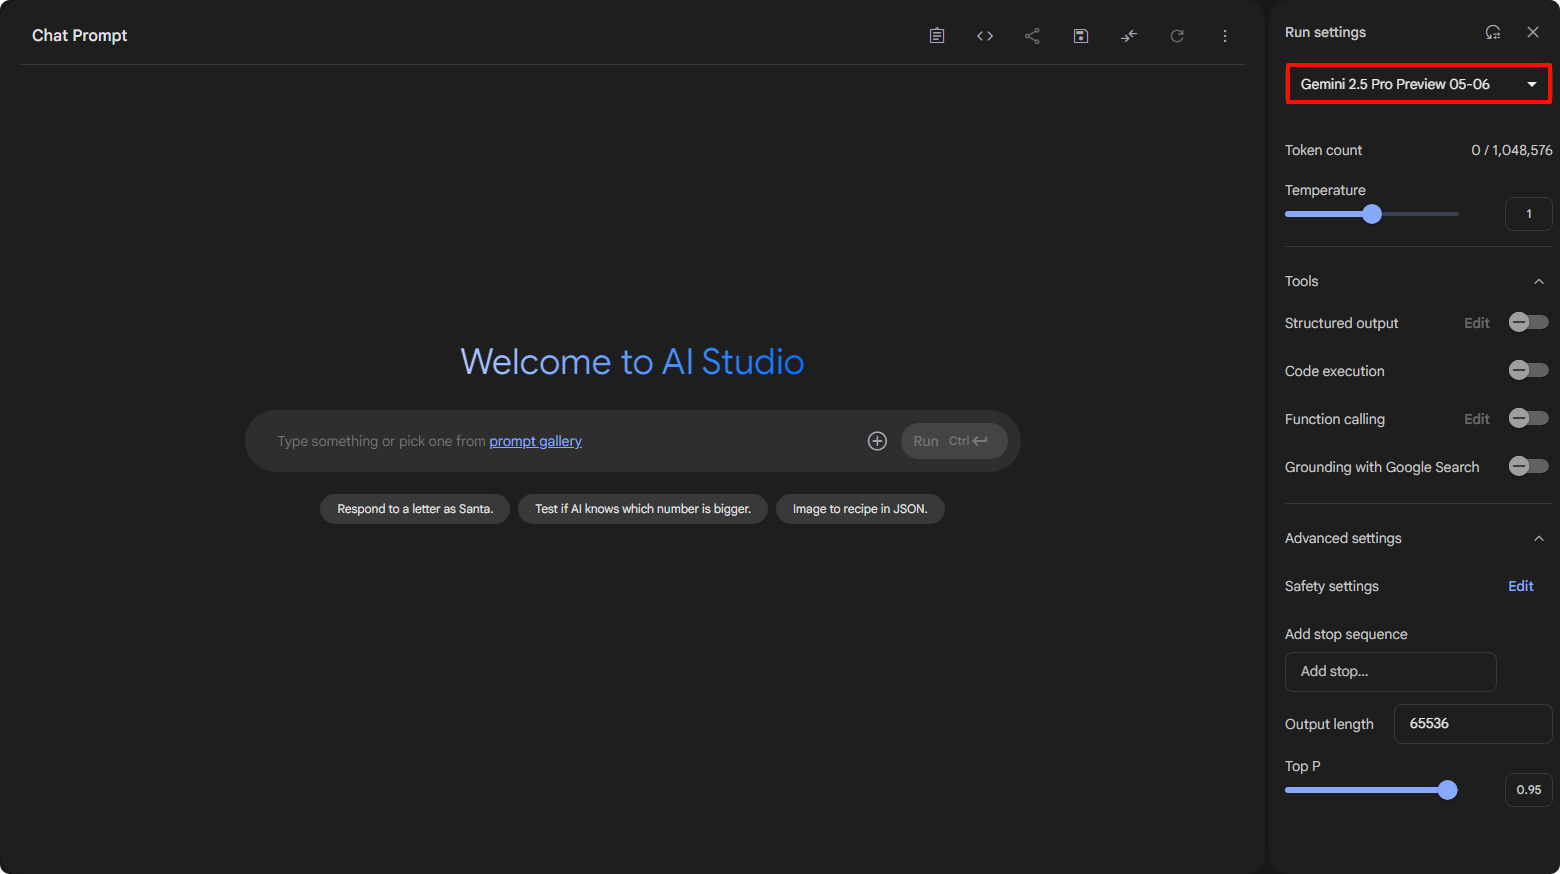Viewport: 1560px width, 874px height.
Task: Click the clear chat refresh icon
Action: point(1177,36)
